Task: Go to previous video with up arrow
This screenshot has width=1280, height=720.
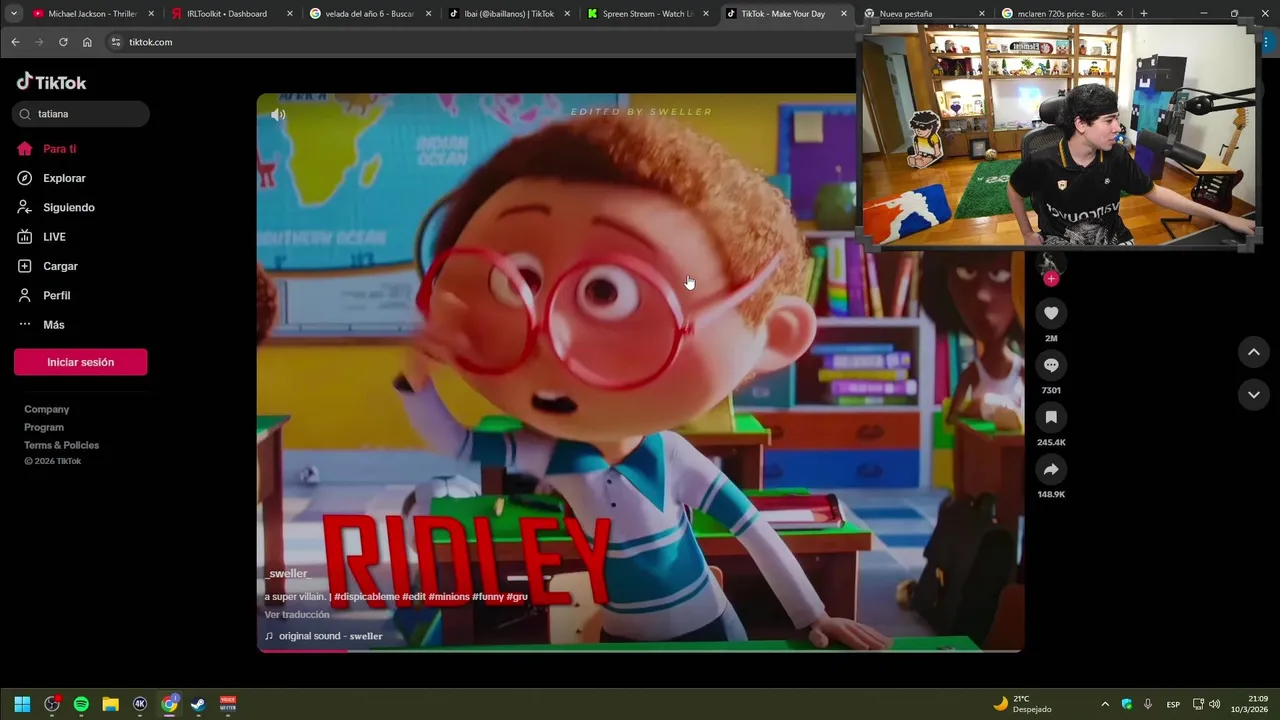Action: [1253, 352]
